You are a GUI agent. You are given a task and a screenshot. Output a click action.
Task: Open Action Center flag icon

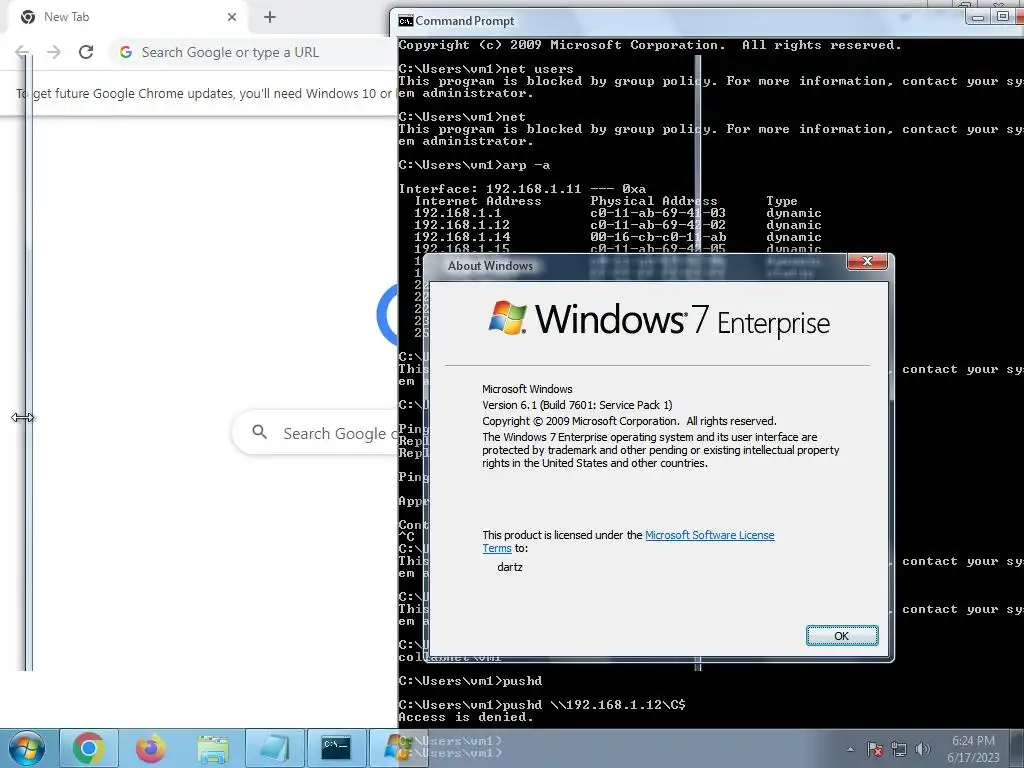click(874, 749)
